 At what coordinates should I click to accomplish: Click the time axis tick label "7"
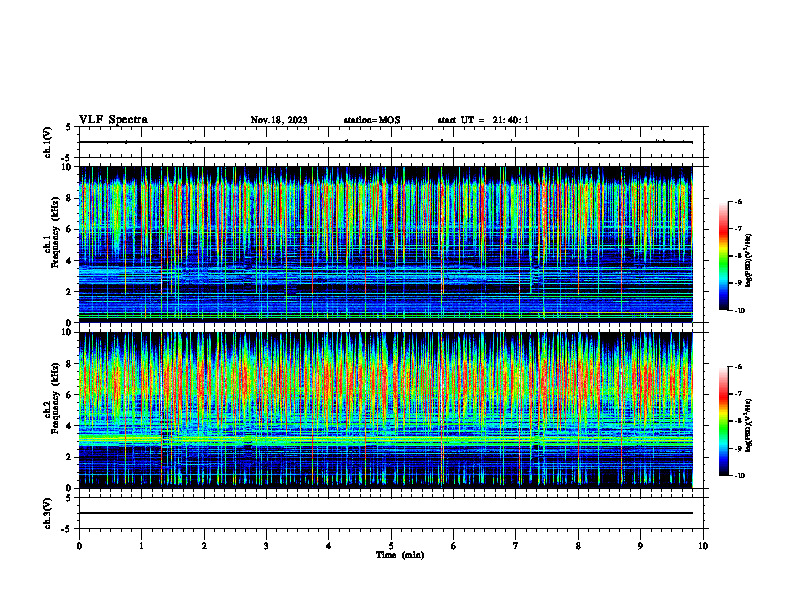pyautogui.click(x=516, y=546)
